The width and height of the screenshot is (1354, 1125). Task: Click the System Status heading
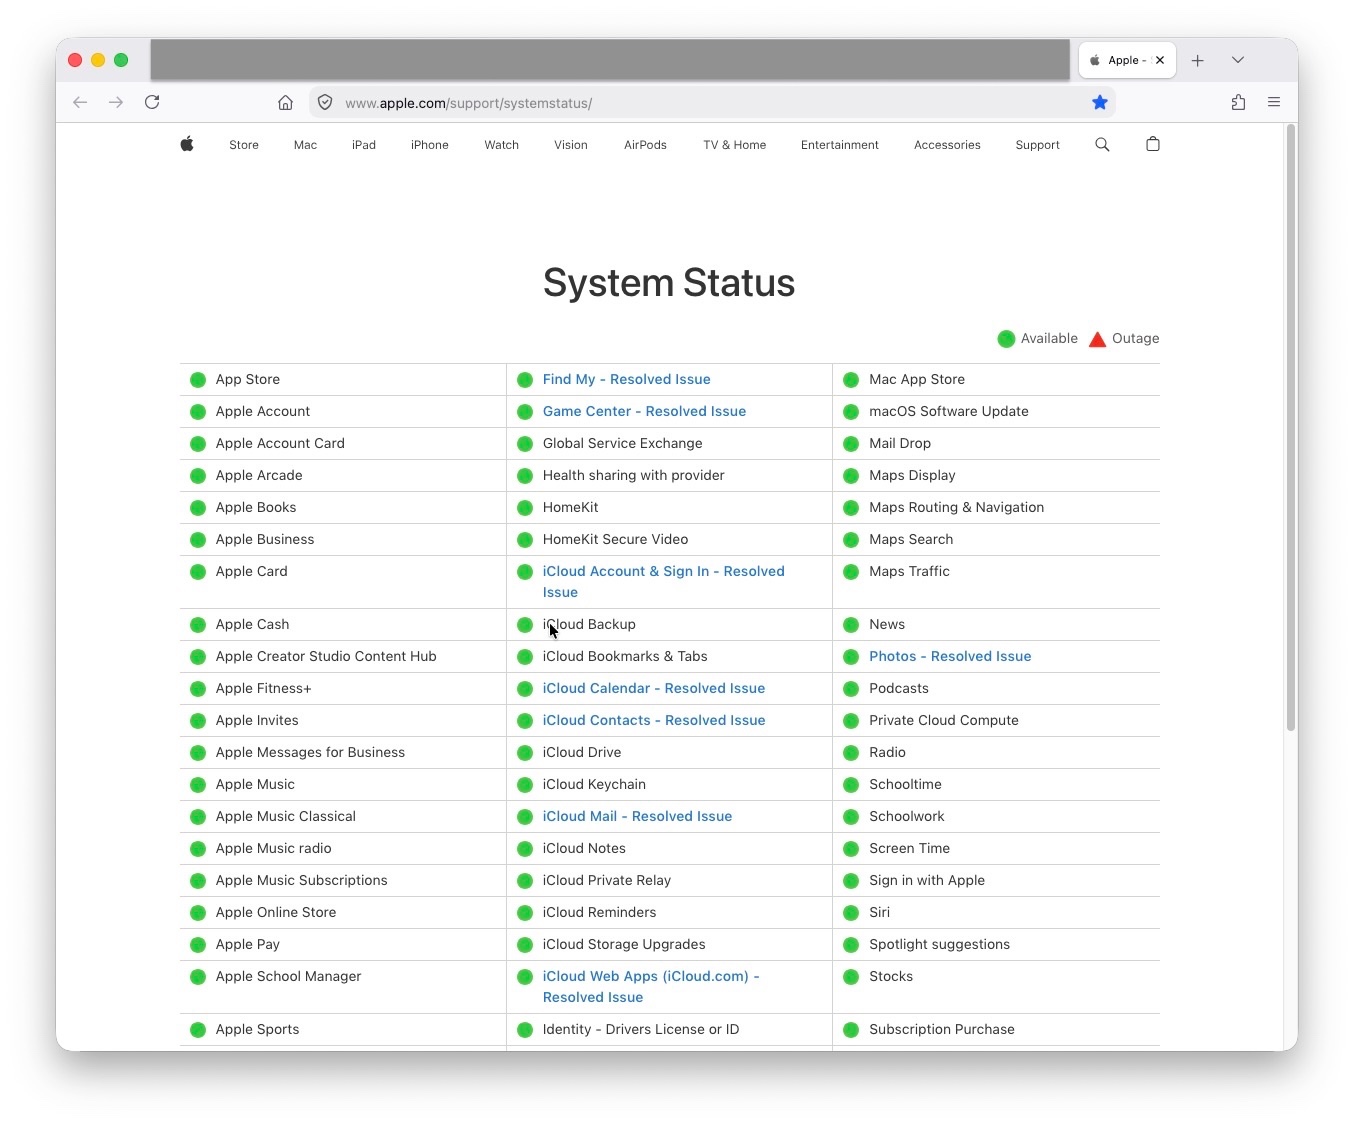point(669,283)
